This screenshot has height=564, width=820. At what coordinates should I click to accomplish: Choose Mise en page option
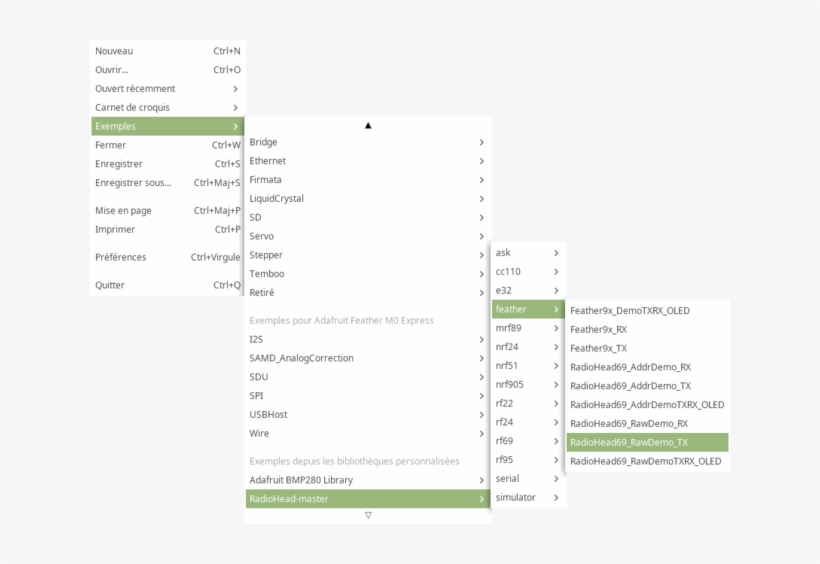(123, 211)
